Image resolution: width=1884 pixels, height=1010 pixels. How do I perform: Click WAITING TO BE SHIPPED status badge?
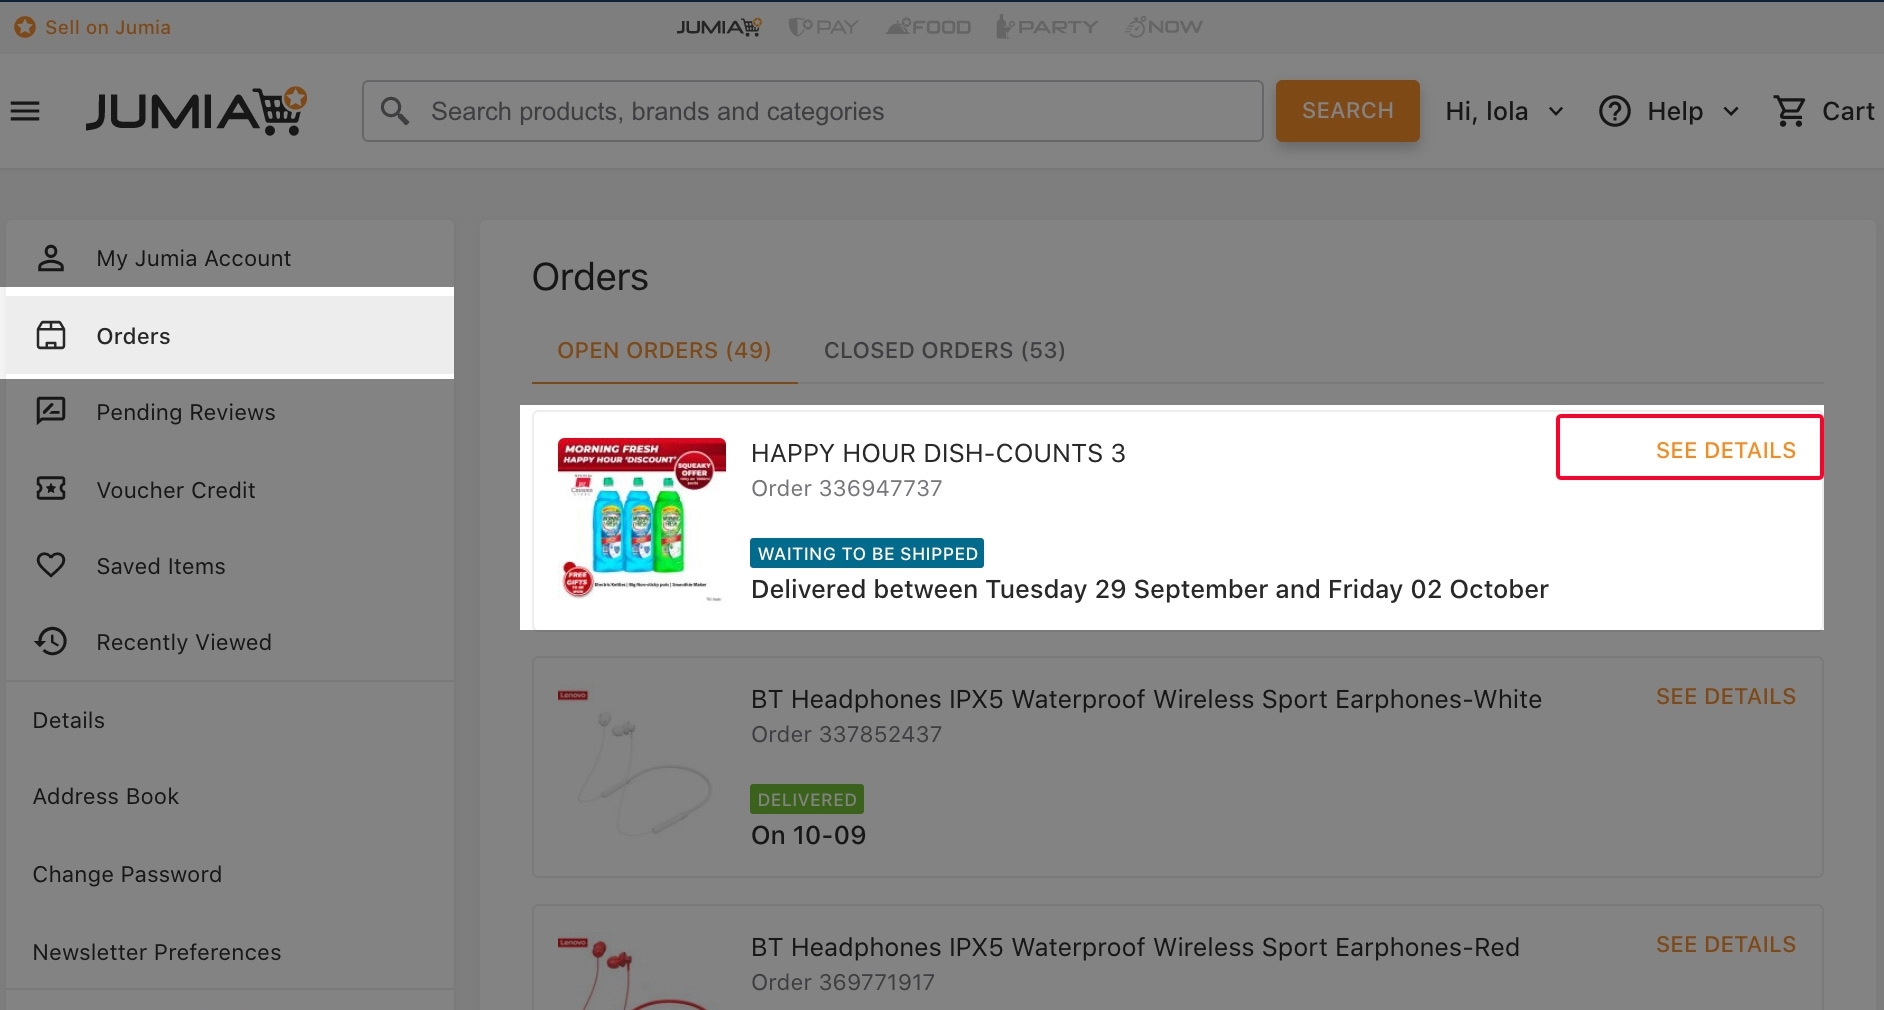tap(867, 553)
